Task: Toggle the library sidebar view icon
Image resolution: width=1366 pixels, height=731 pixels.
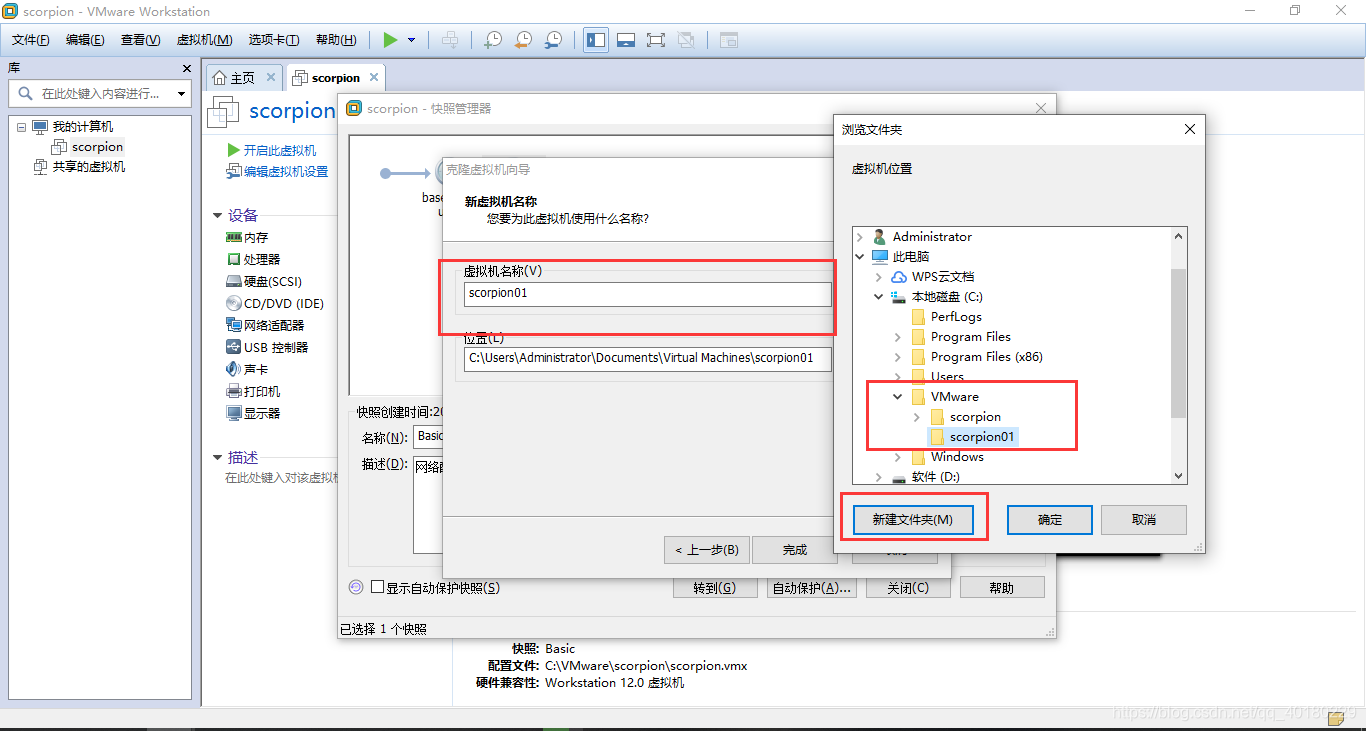Action: (596, 40)
